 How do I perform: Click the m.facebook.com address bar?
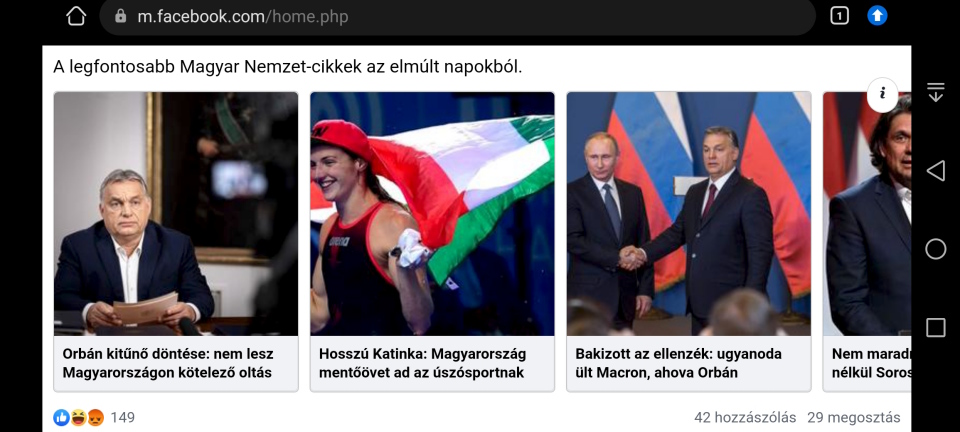point(457,17)
